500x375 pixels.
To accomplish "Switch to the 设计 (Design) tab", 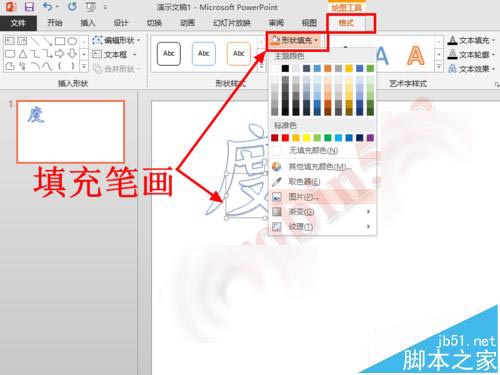I will coord(121,23).
